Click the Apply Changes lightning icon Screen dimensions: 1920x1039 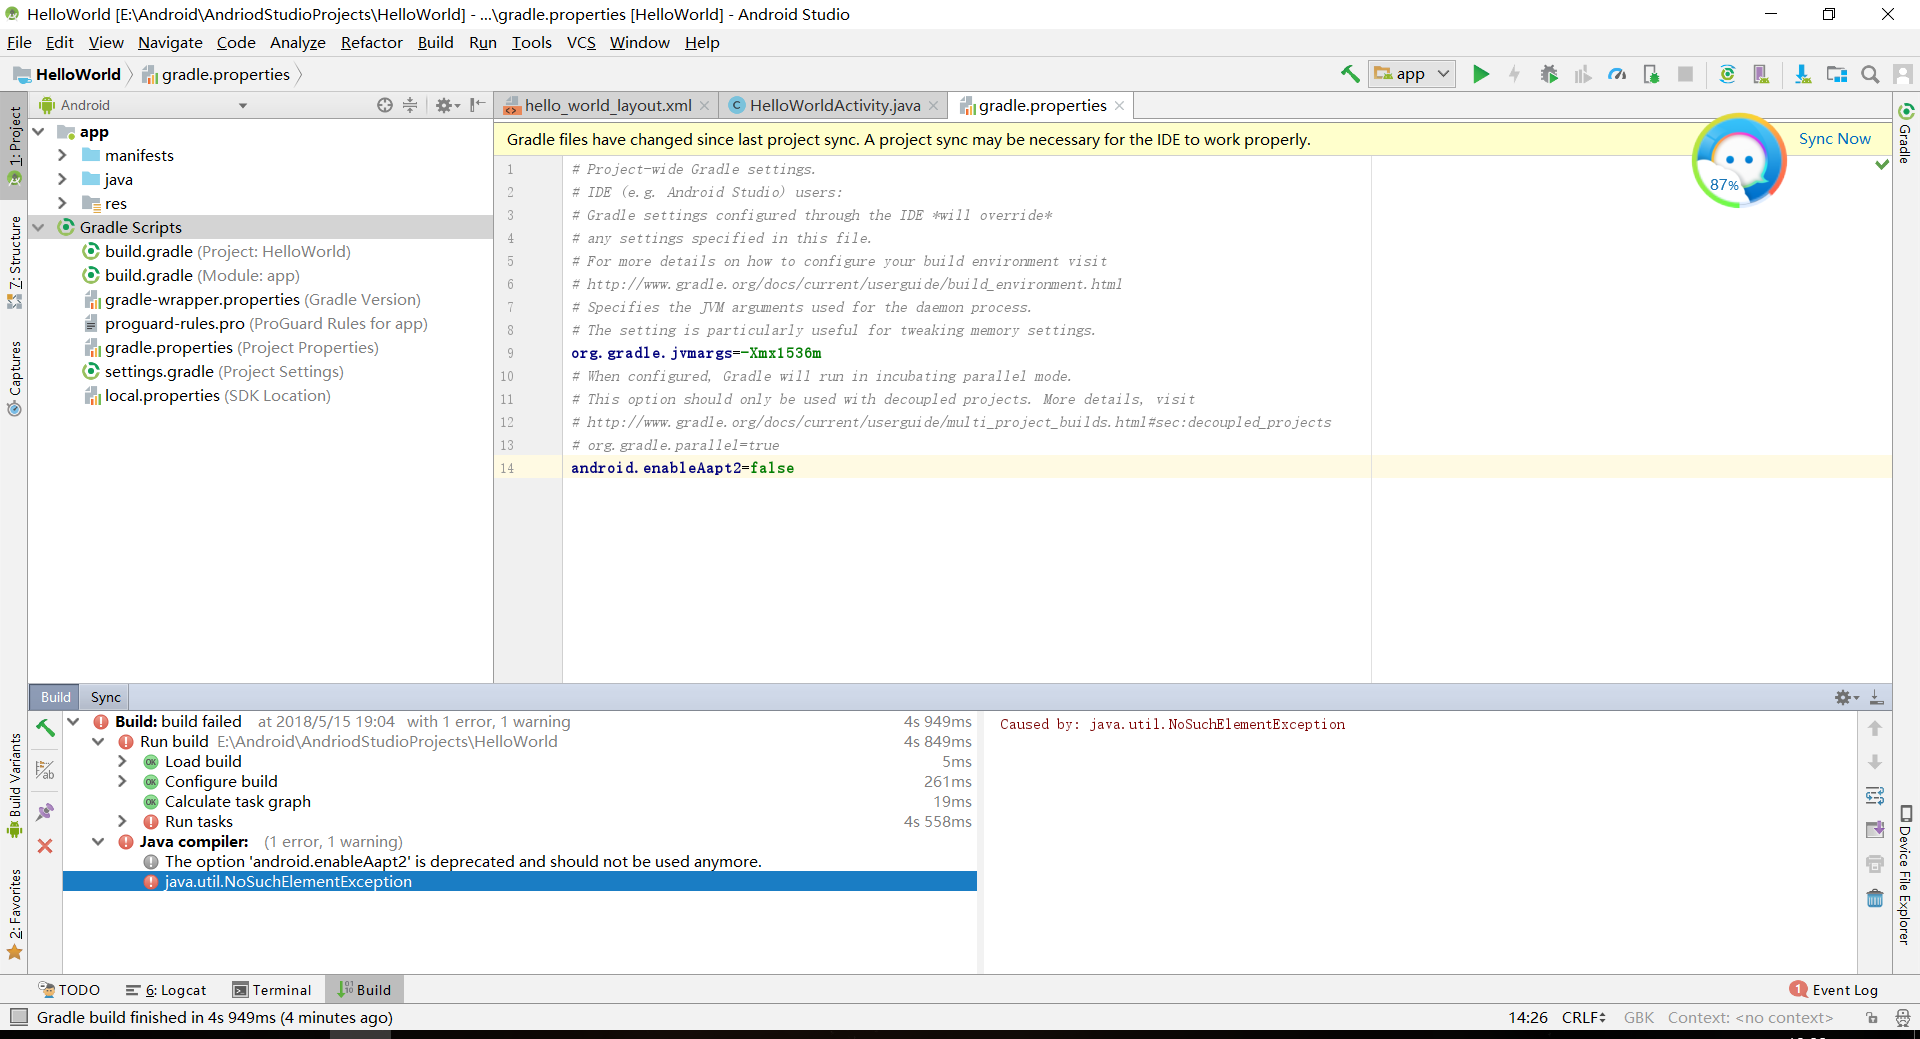[x=1514, y=74]
